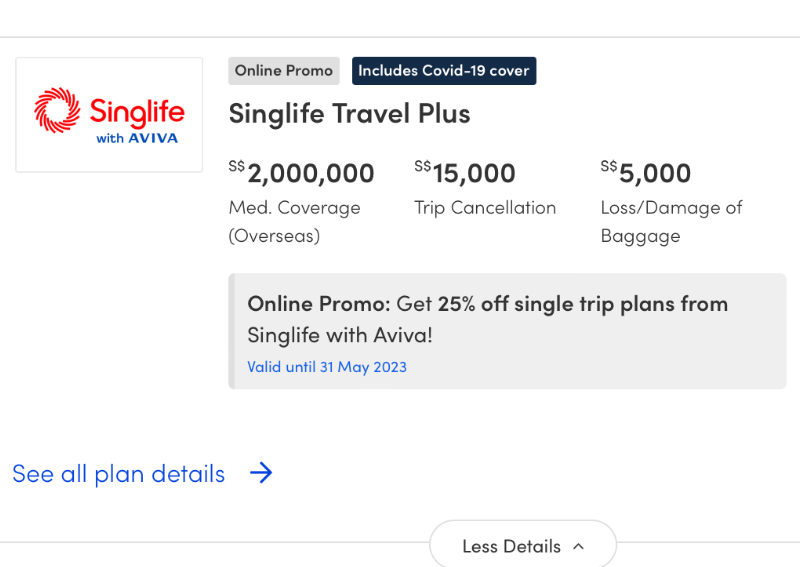Collapse the plan with the Less Details button

coord(523,546)
